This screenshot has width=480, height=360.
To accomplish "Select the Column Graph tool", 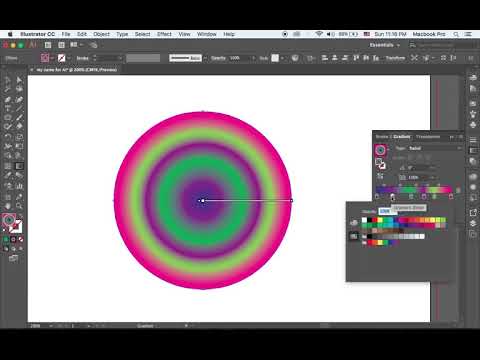I will pos(19,186).
